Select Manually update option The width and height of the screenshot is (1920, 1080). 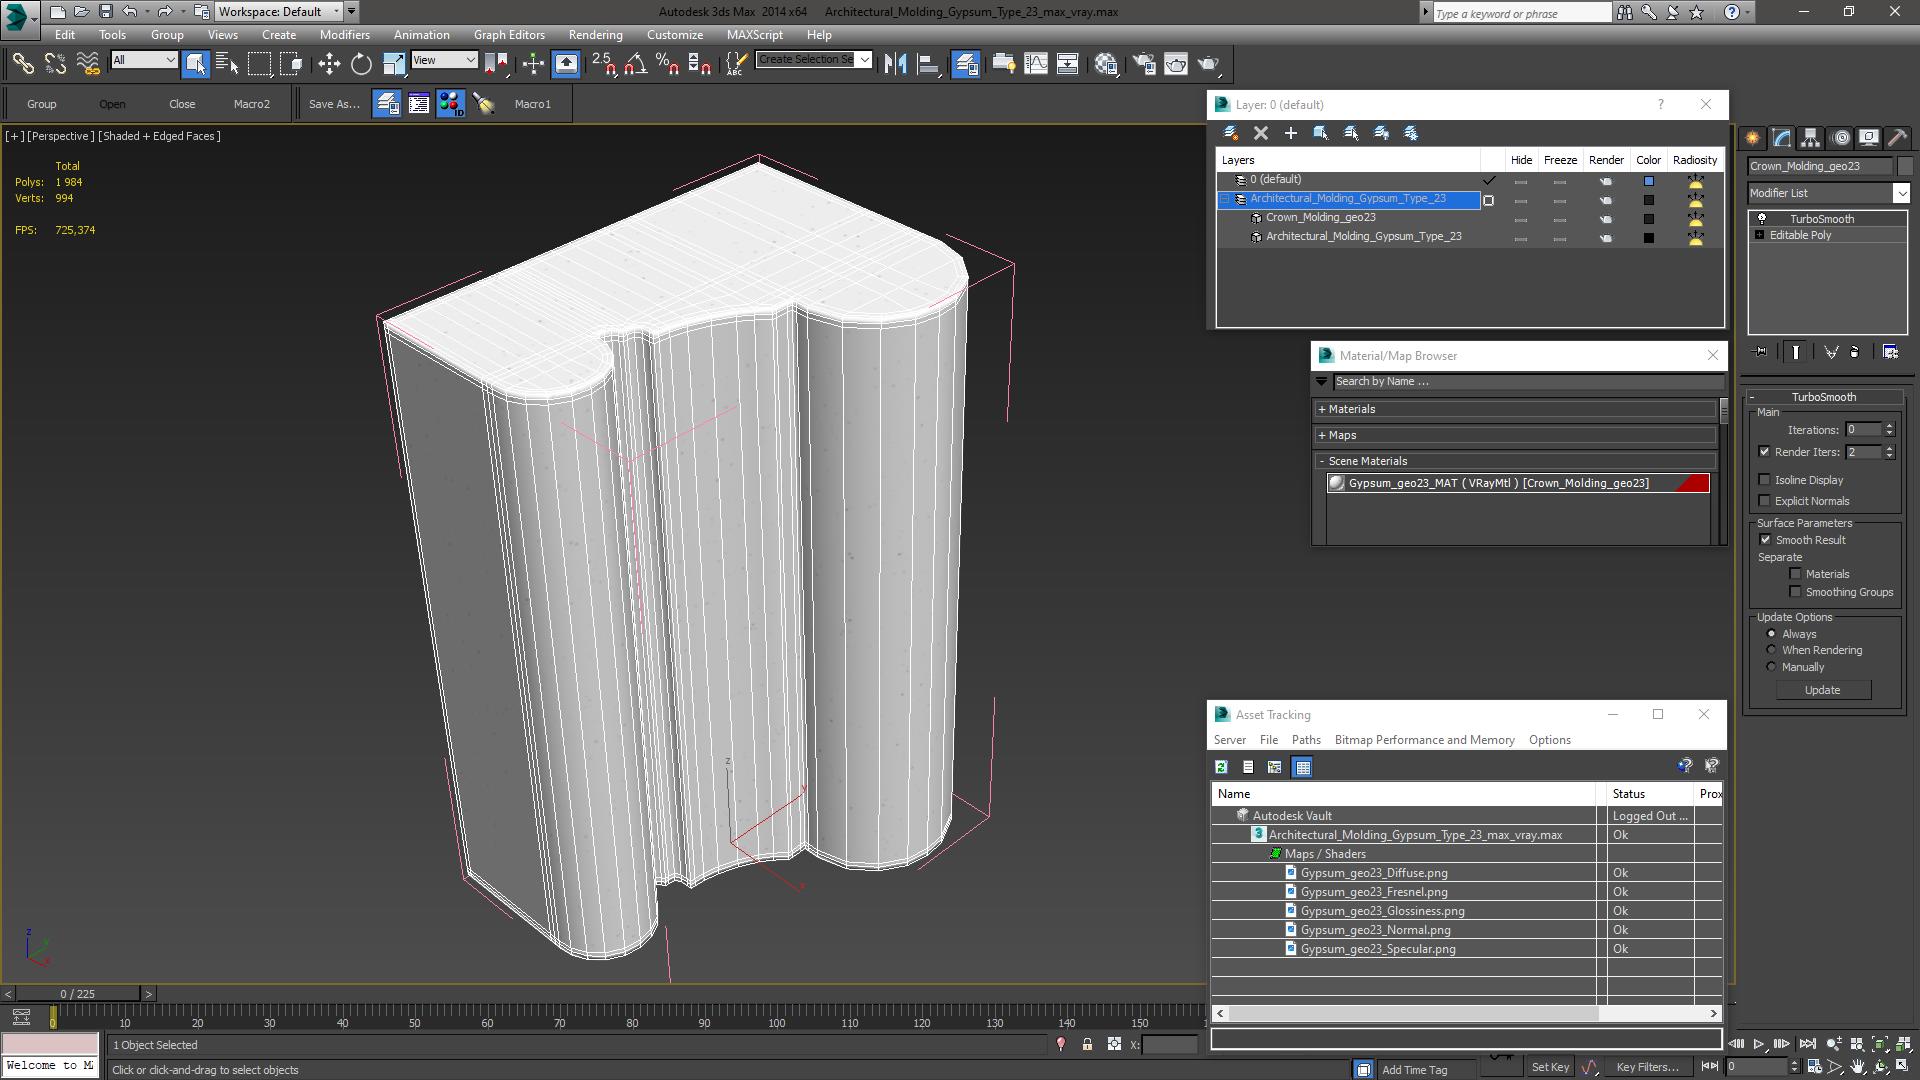pyautogui.click(x=1771, y=667)
